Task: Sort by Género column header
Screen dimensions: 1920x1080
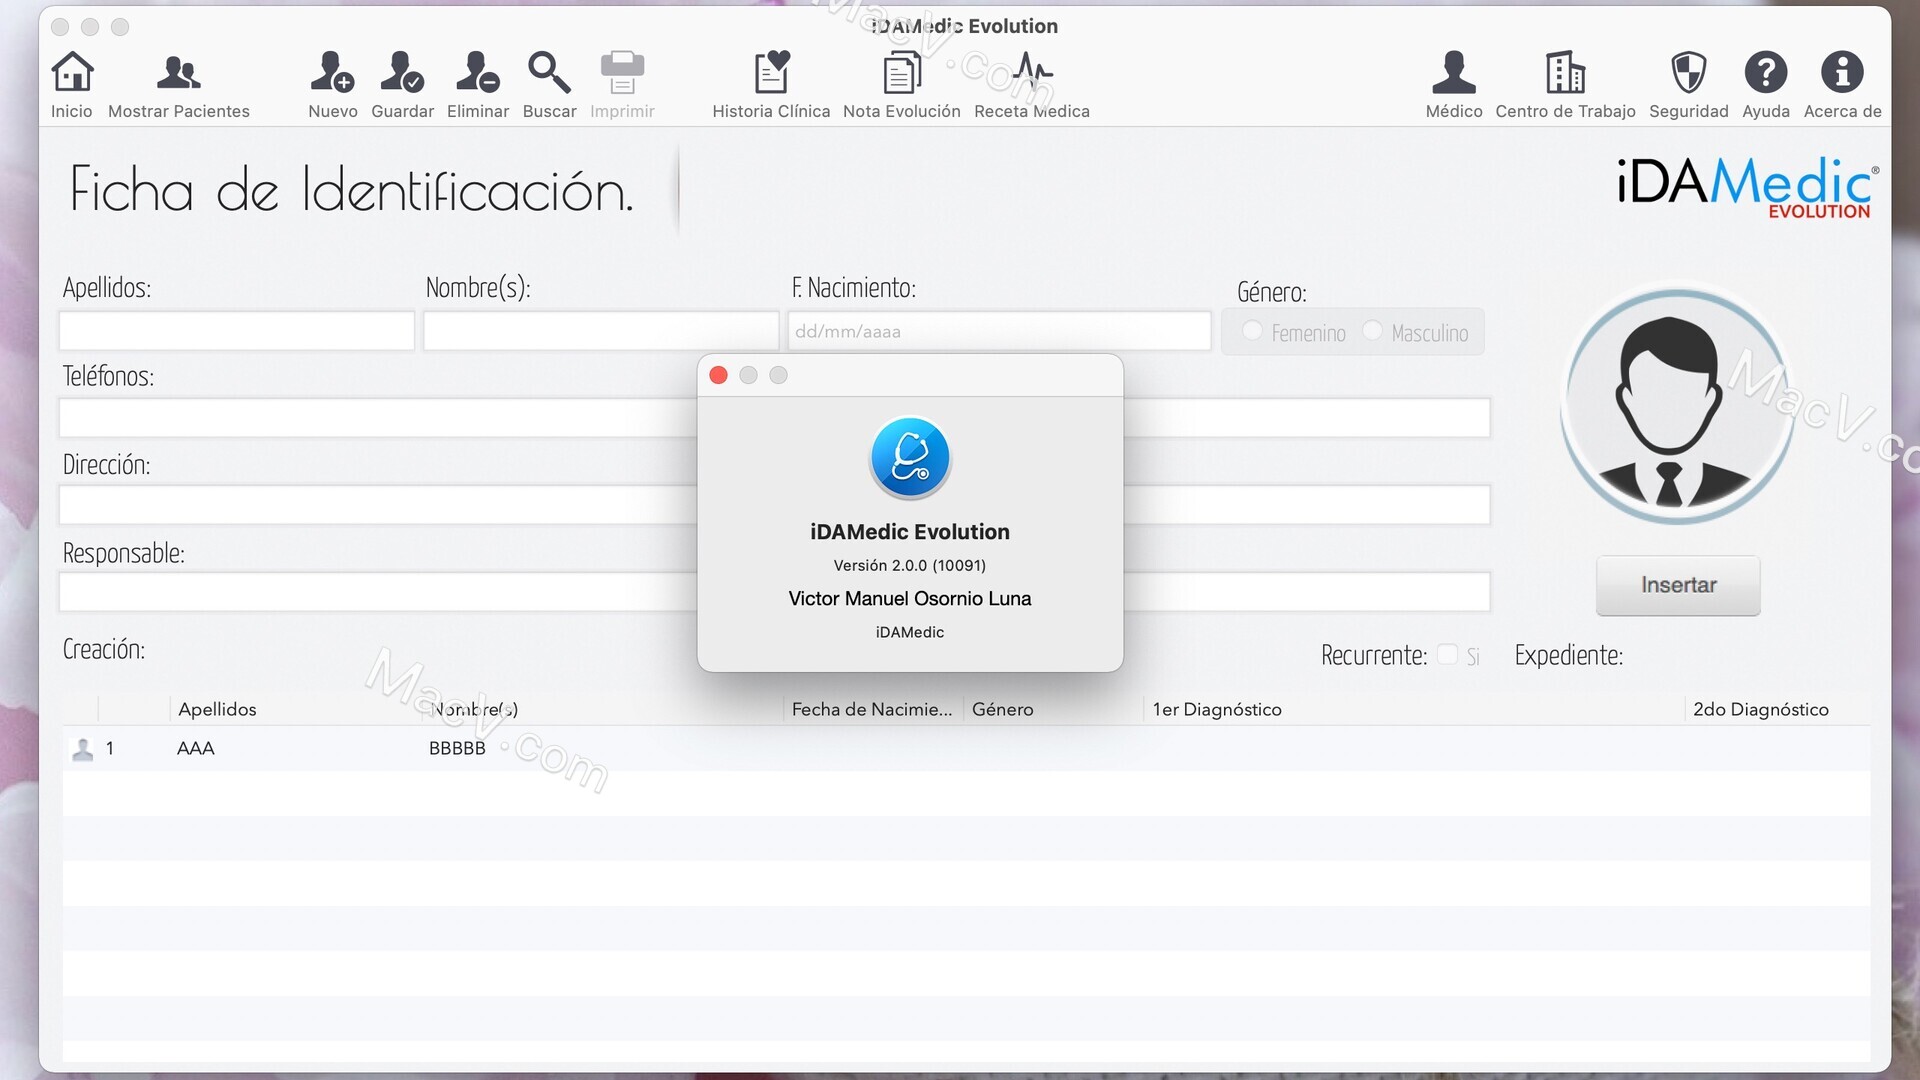Action: pyautogui.click(x=1003, y=709)
